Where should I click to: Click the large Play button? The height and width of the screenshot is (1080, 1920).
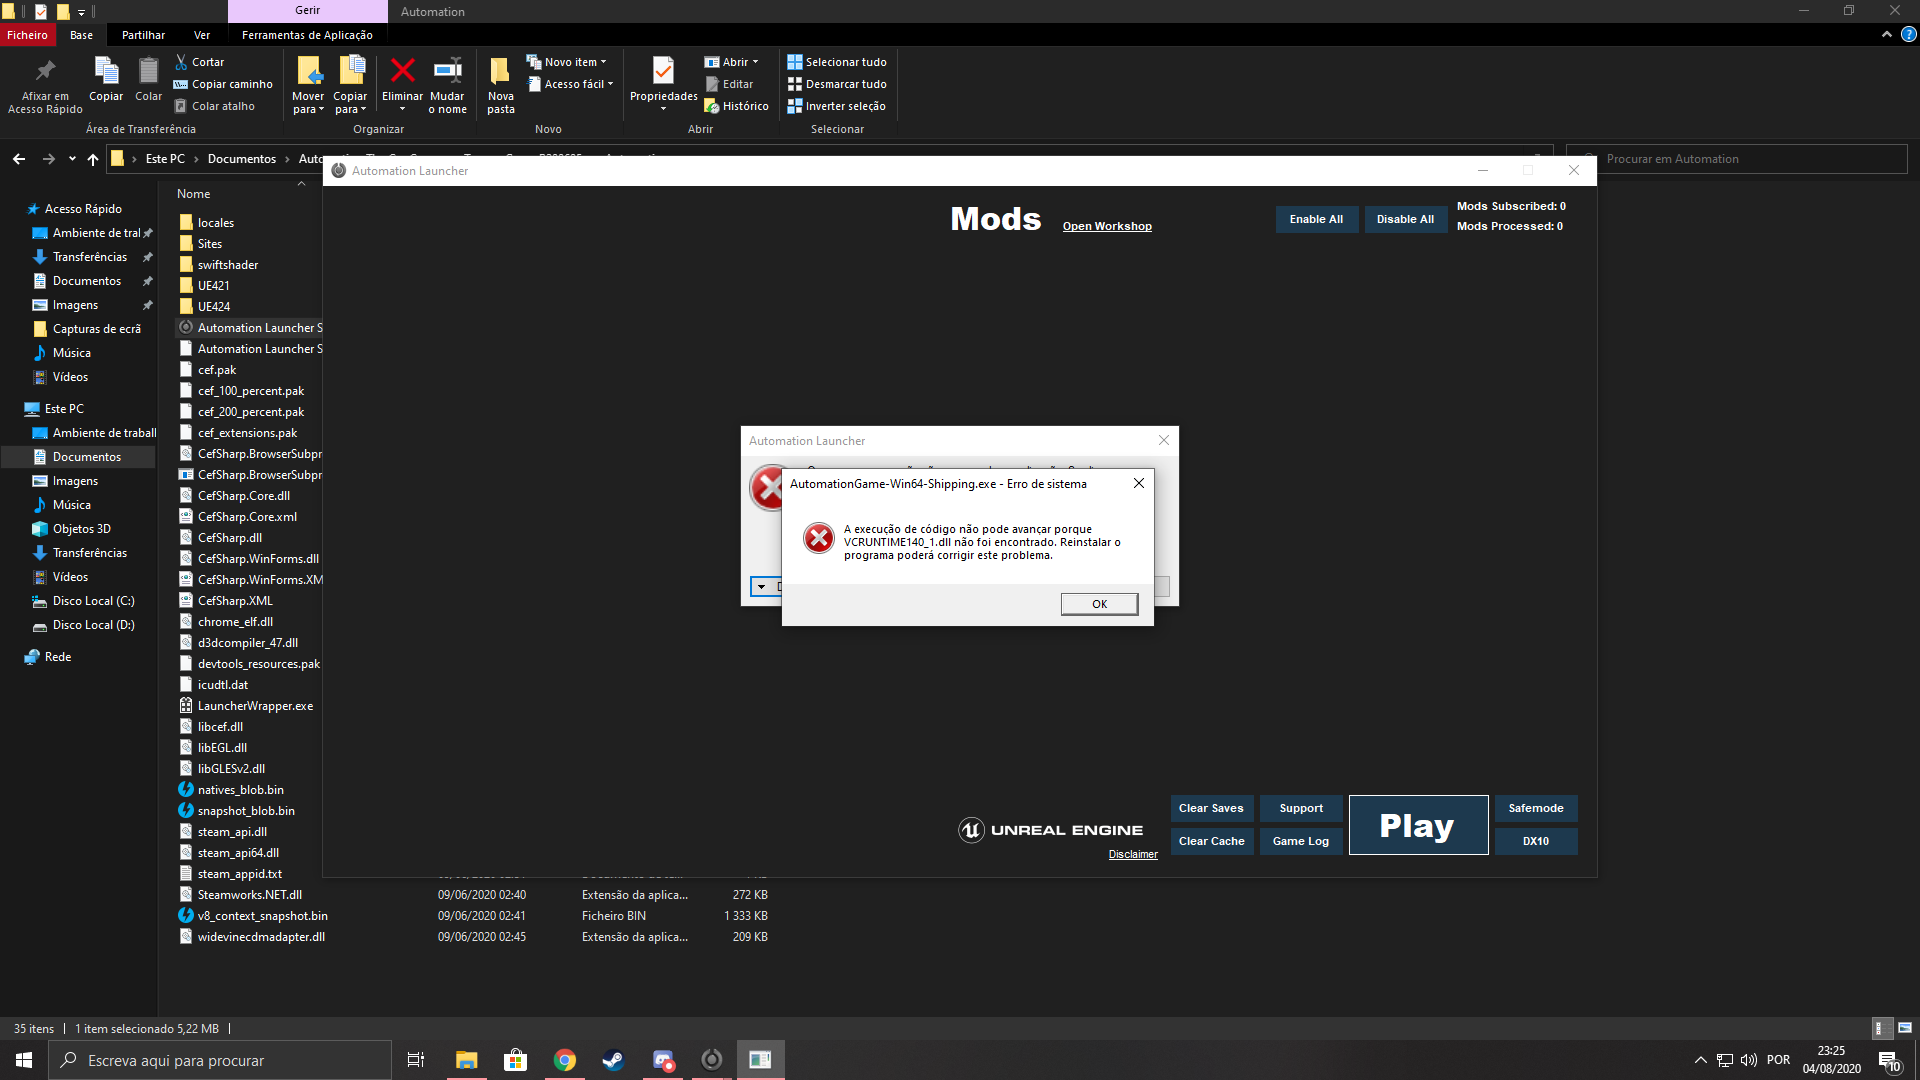pyautogui.click(x=1417, y=825)
